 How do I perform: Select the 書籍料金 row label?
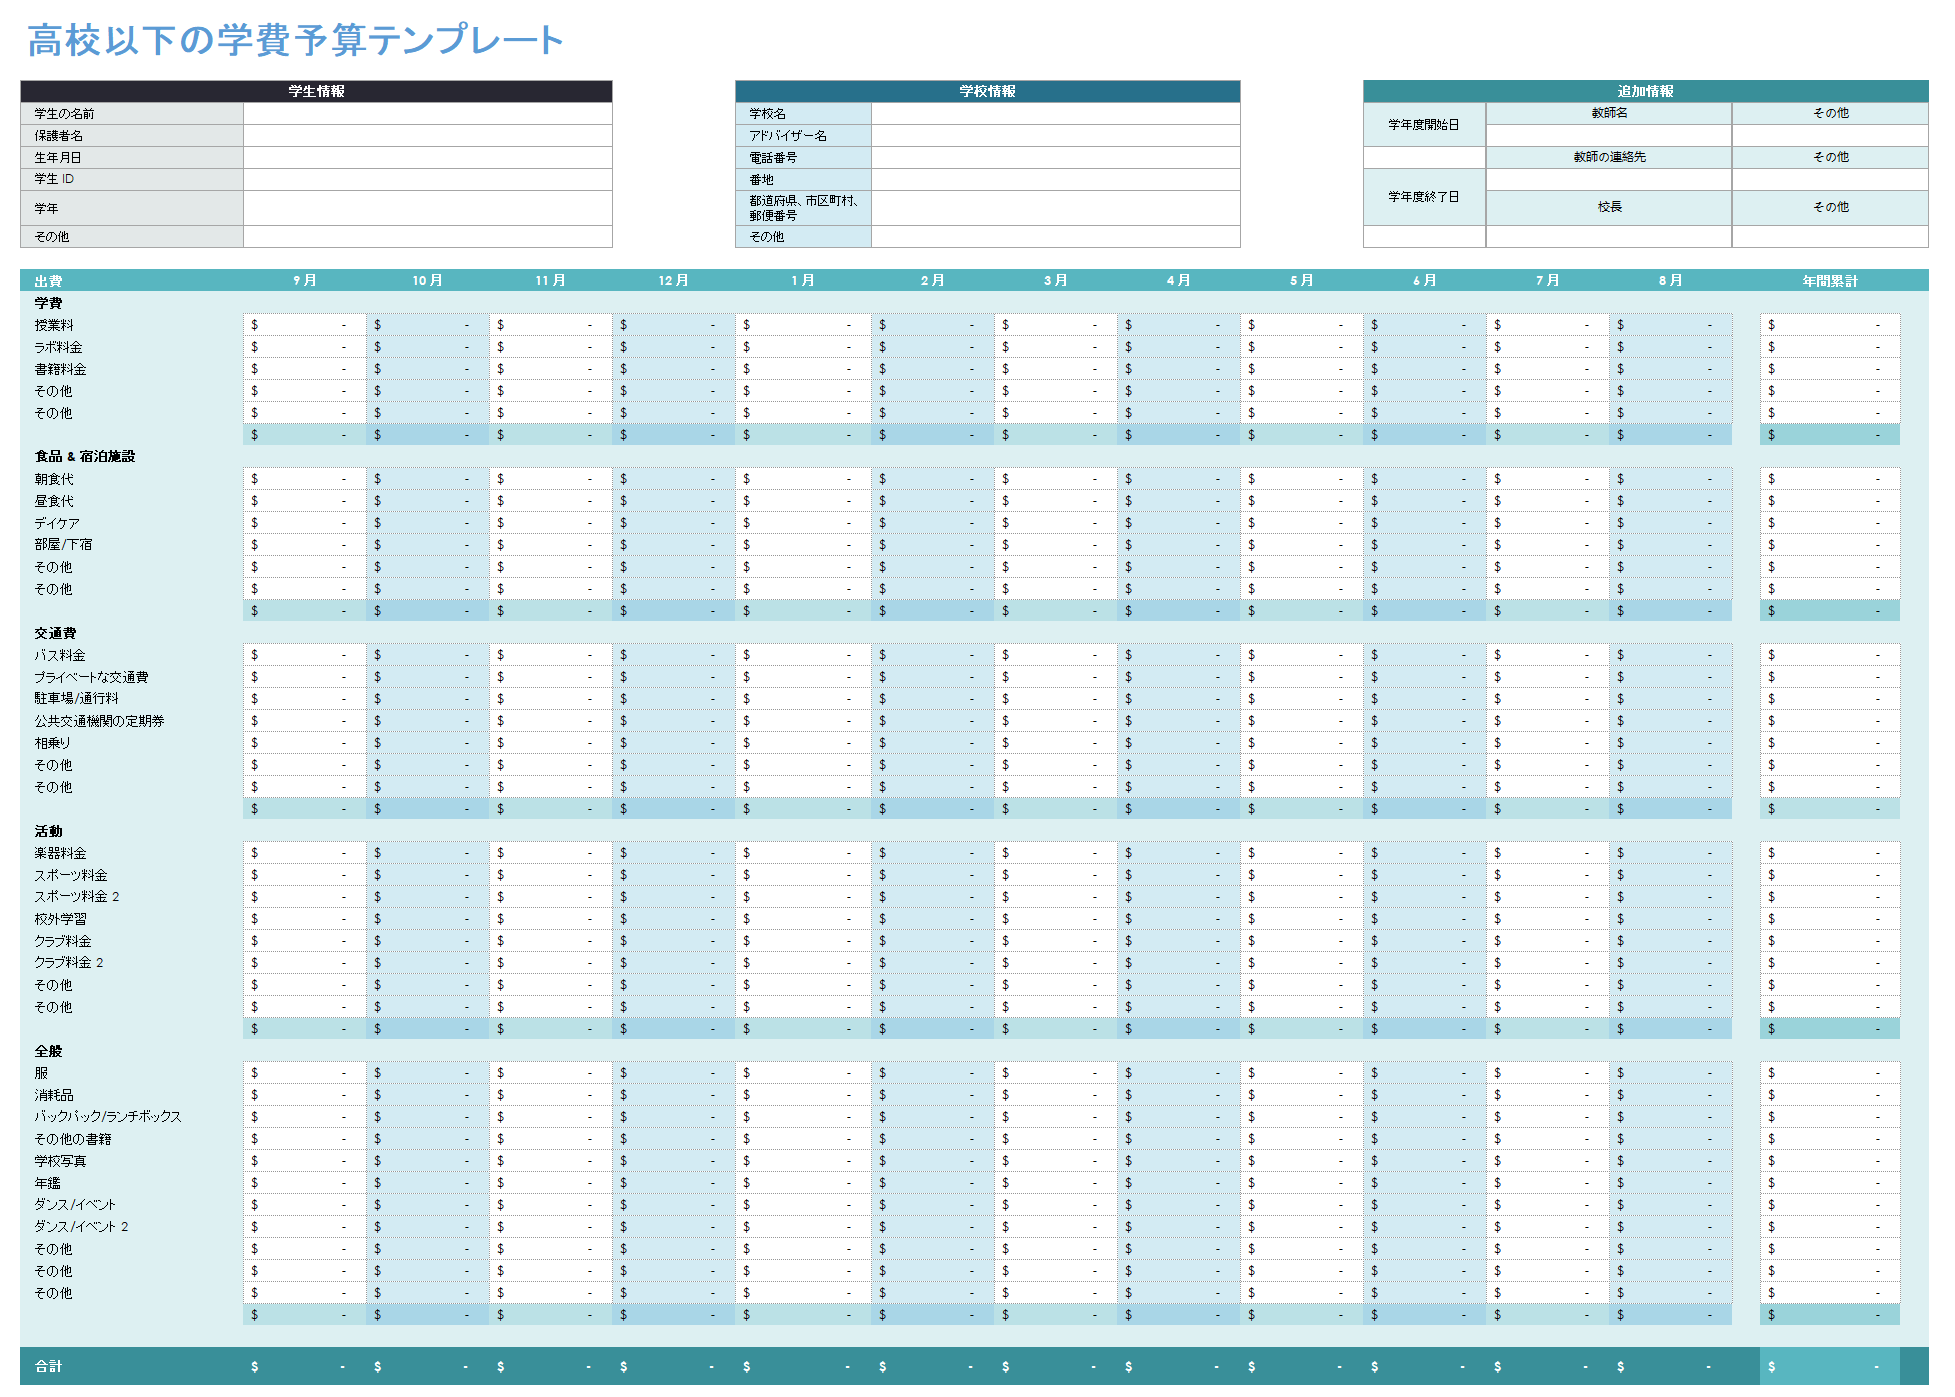60,369
